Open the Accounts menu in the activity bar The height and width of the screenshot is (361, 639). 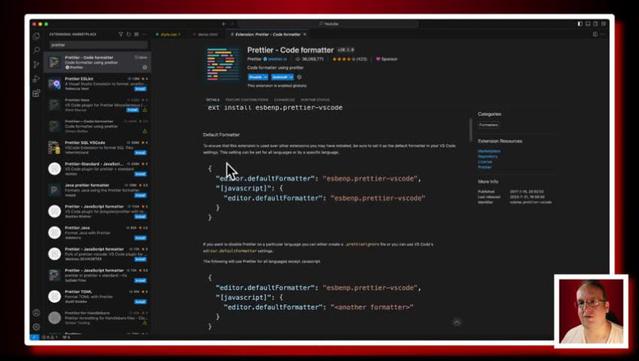click(x=36, y=313)
